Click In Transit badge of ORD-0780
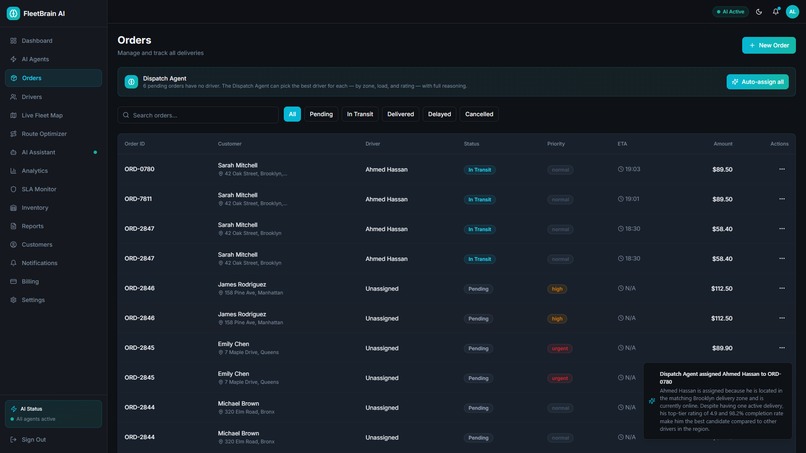The image size is (806, 453). pos(479,170)
